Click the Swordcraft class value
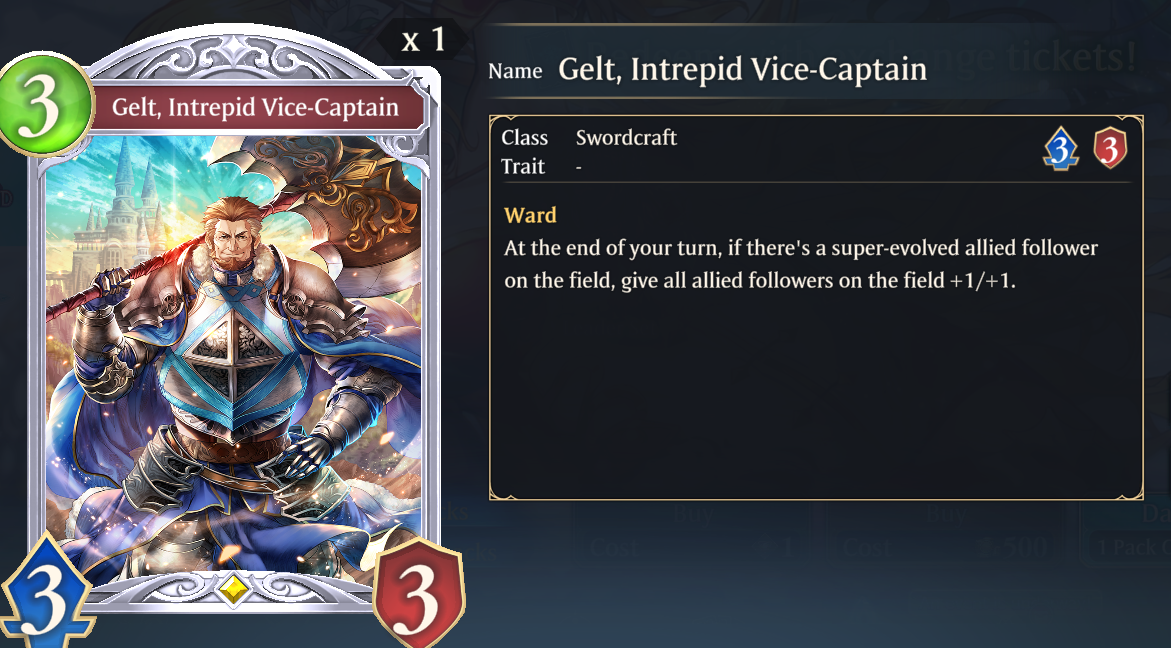The height and width of the screenshot is (648, 1171). point(626,137)
